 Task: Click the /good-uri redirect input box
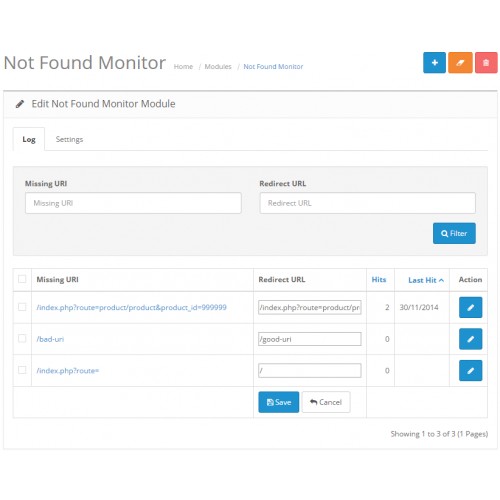point(310,339)
